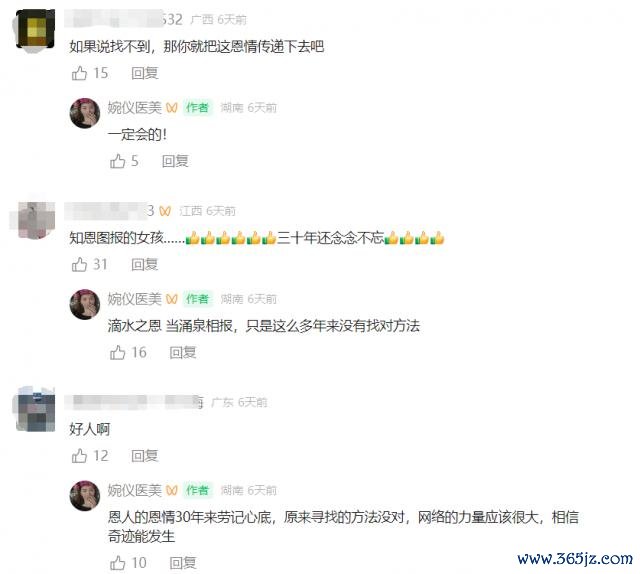Click the 作者 tag in the second reply
The height and width of the screenshot is (574, 640).
(198, 299)
